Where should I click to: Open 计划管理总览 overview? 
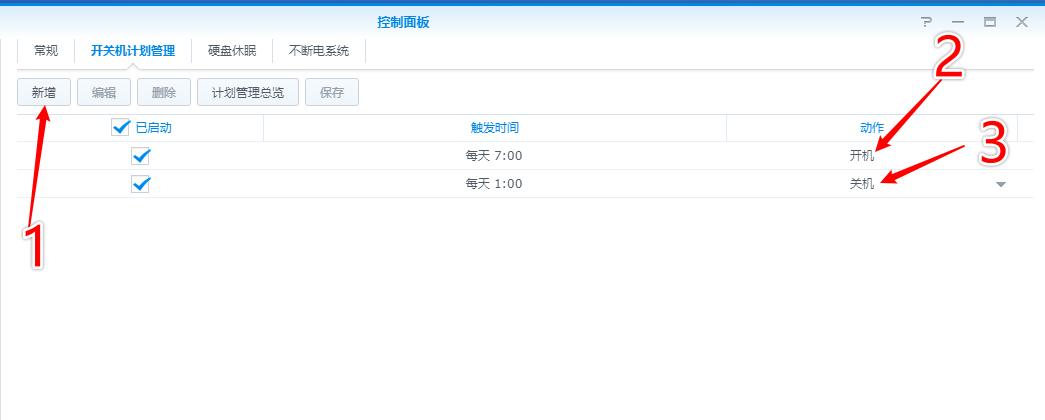pyautogui.click(x=247, y=93)
